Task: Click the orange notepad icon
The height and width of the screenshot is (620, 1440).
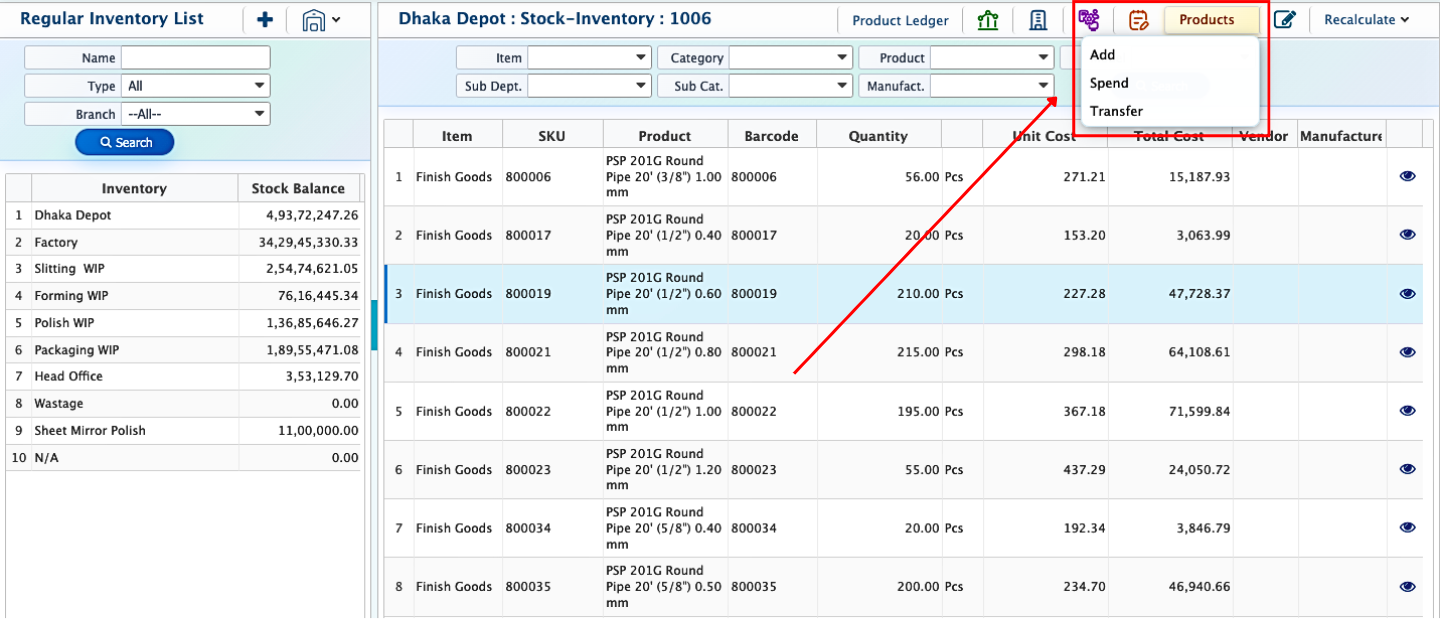Action: point(1138,20)
